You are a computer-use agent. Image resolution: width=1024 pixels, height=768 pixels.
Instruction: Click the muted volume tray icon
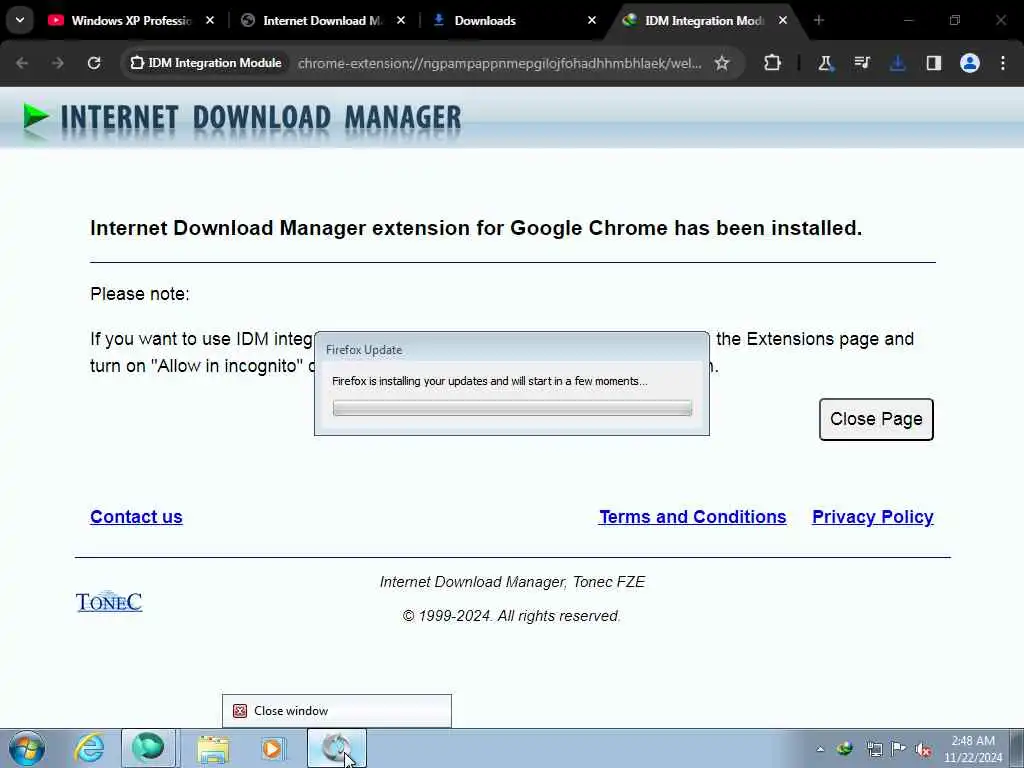click(x=923, y=750)
